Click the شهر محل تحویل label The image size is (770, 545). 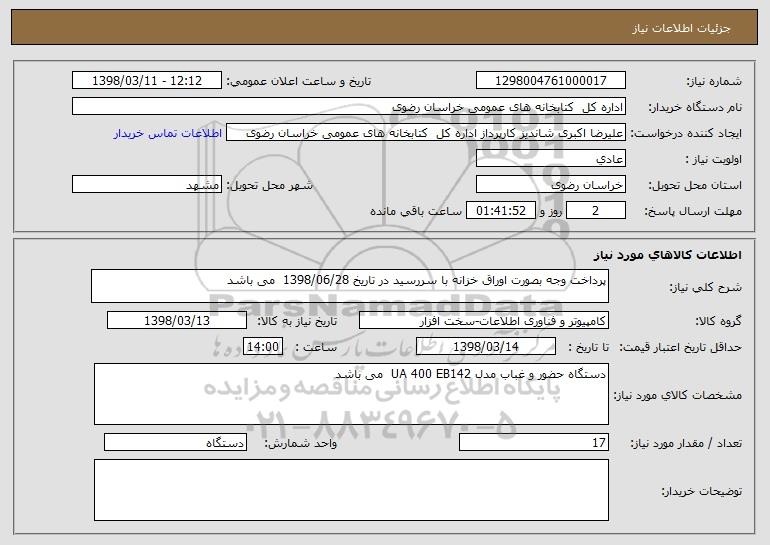coord(269,186)
